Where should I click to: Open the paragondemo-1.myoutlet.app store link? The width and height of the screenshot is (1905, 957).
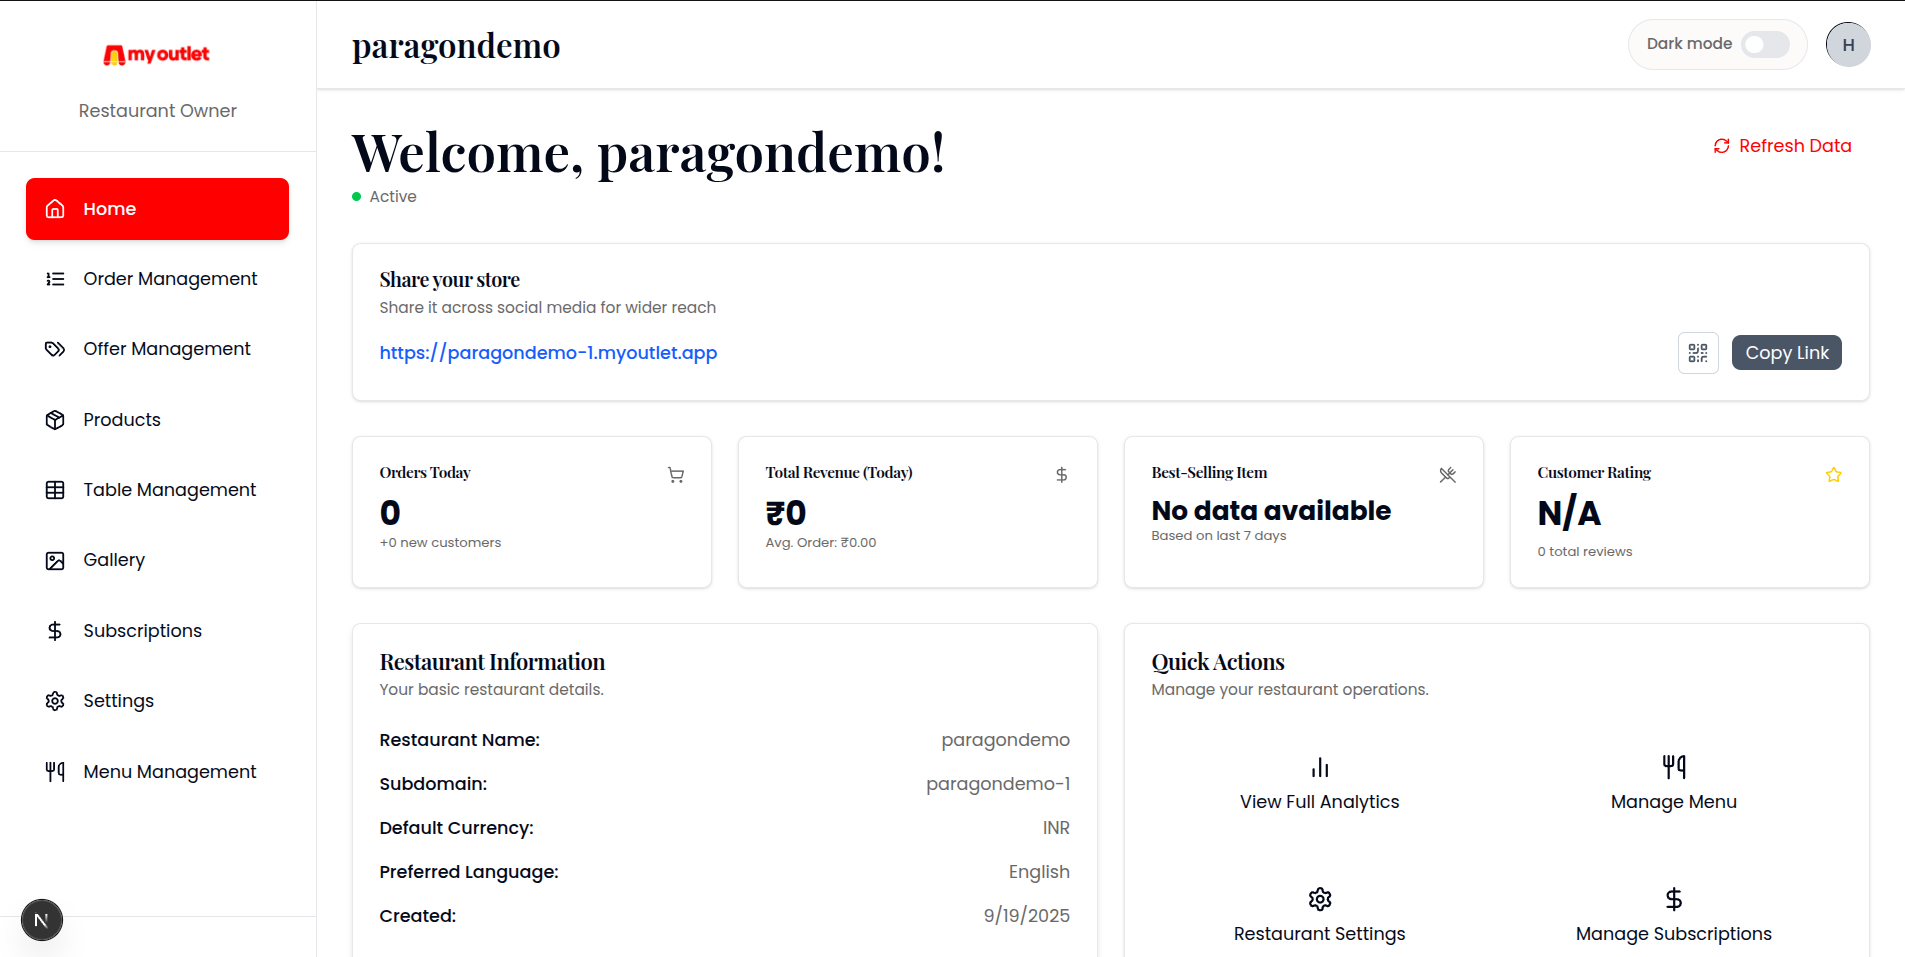point(548,353)
